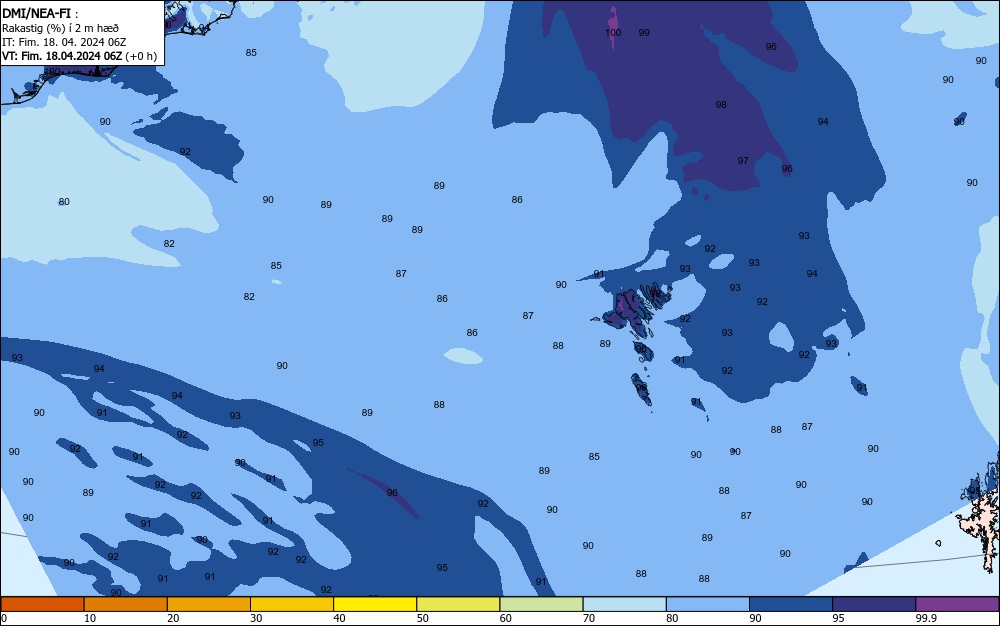Select the 90–95 dark blue legend swatch
This screenshot has height=626, width=1000.
point(791,604)
